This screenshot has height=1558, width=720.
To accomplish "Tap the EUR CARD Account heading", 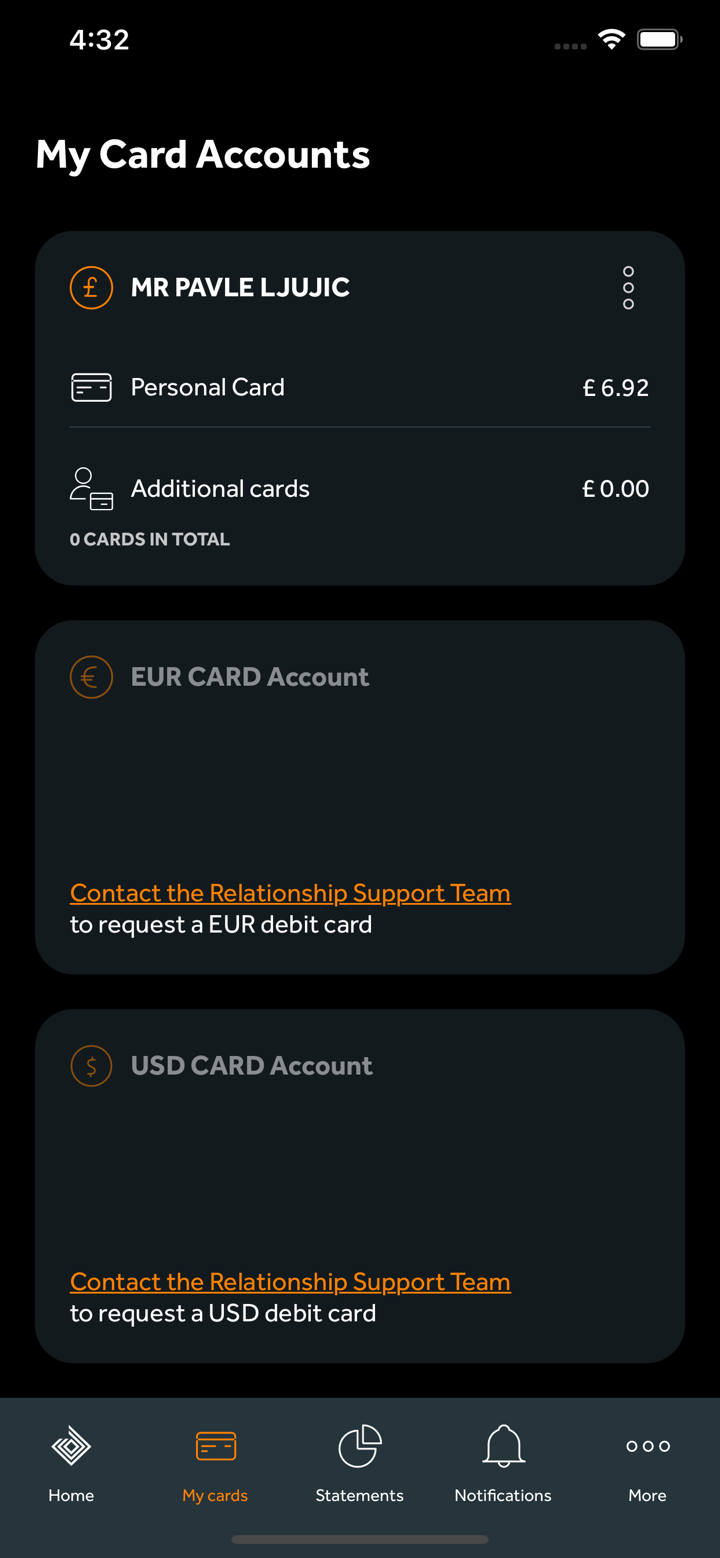I will coord(250,677).
